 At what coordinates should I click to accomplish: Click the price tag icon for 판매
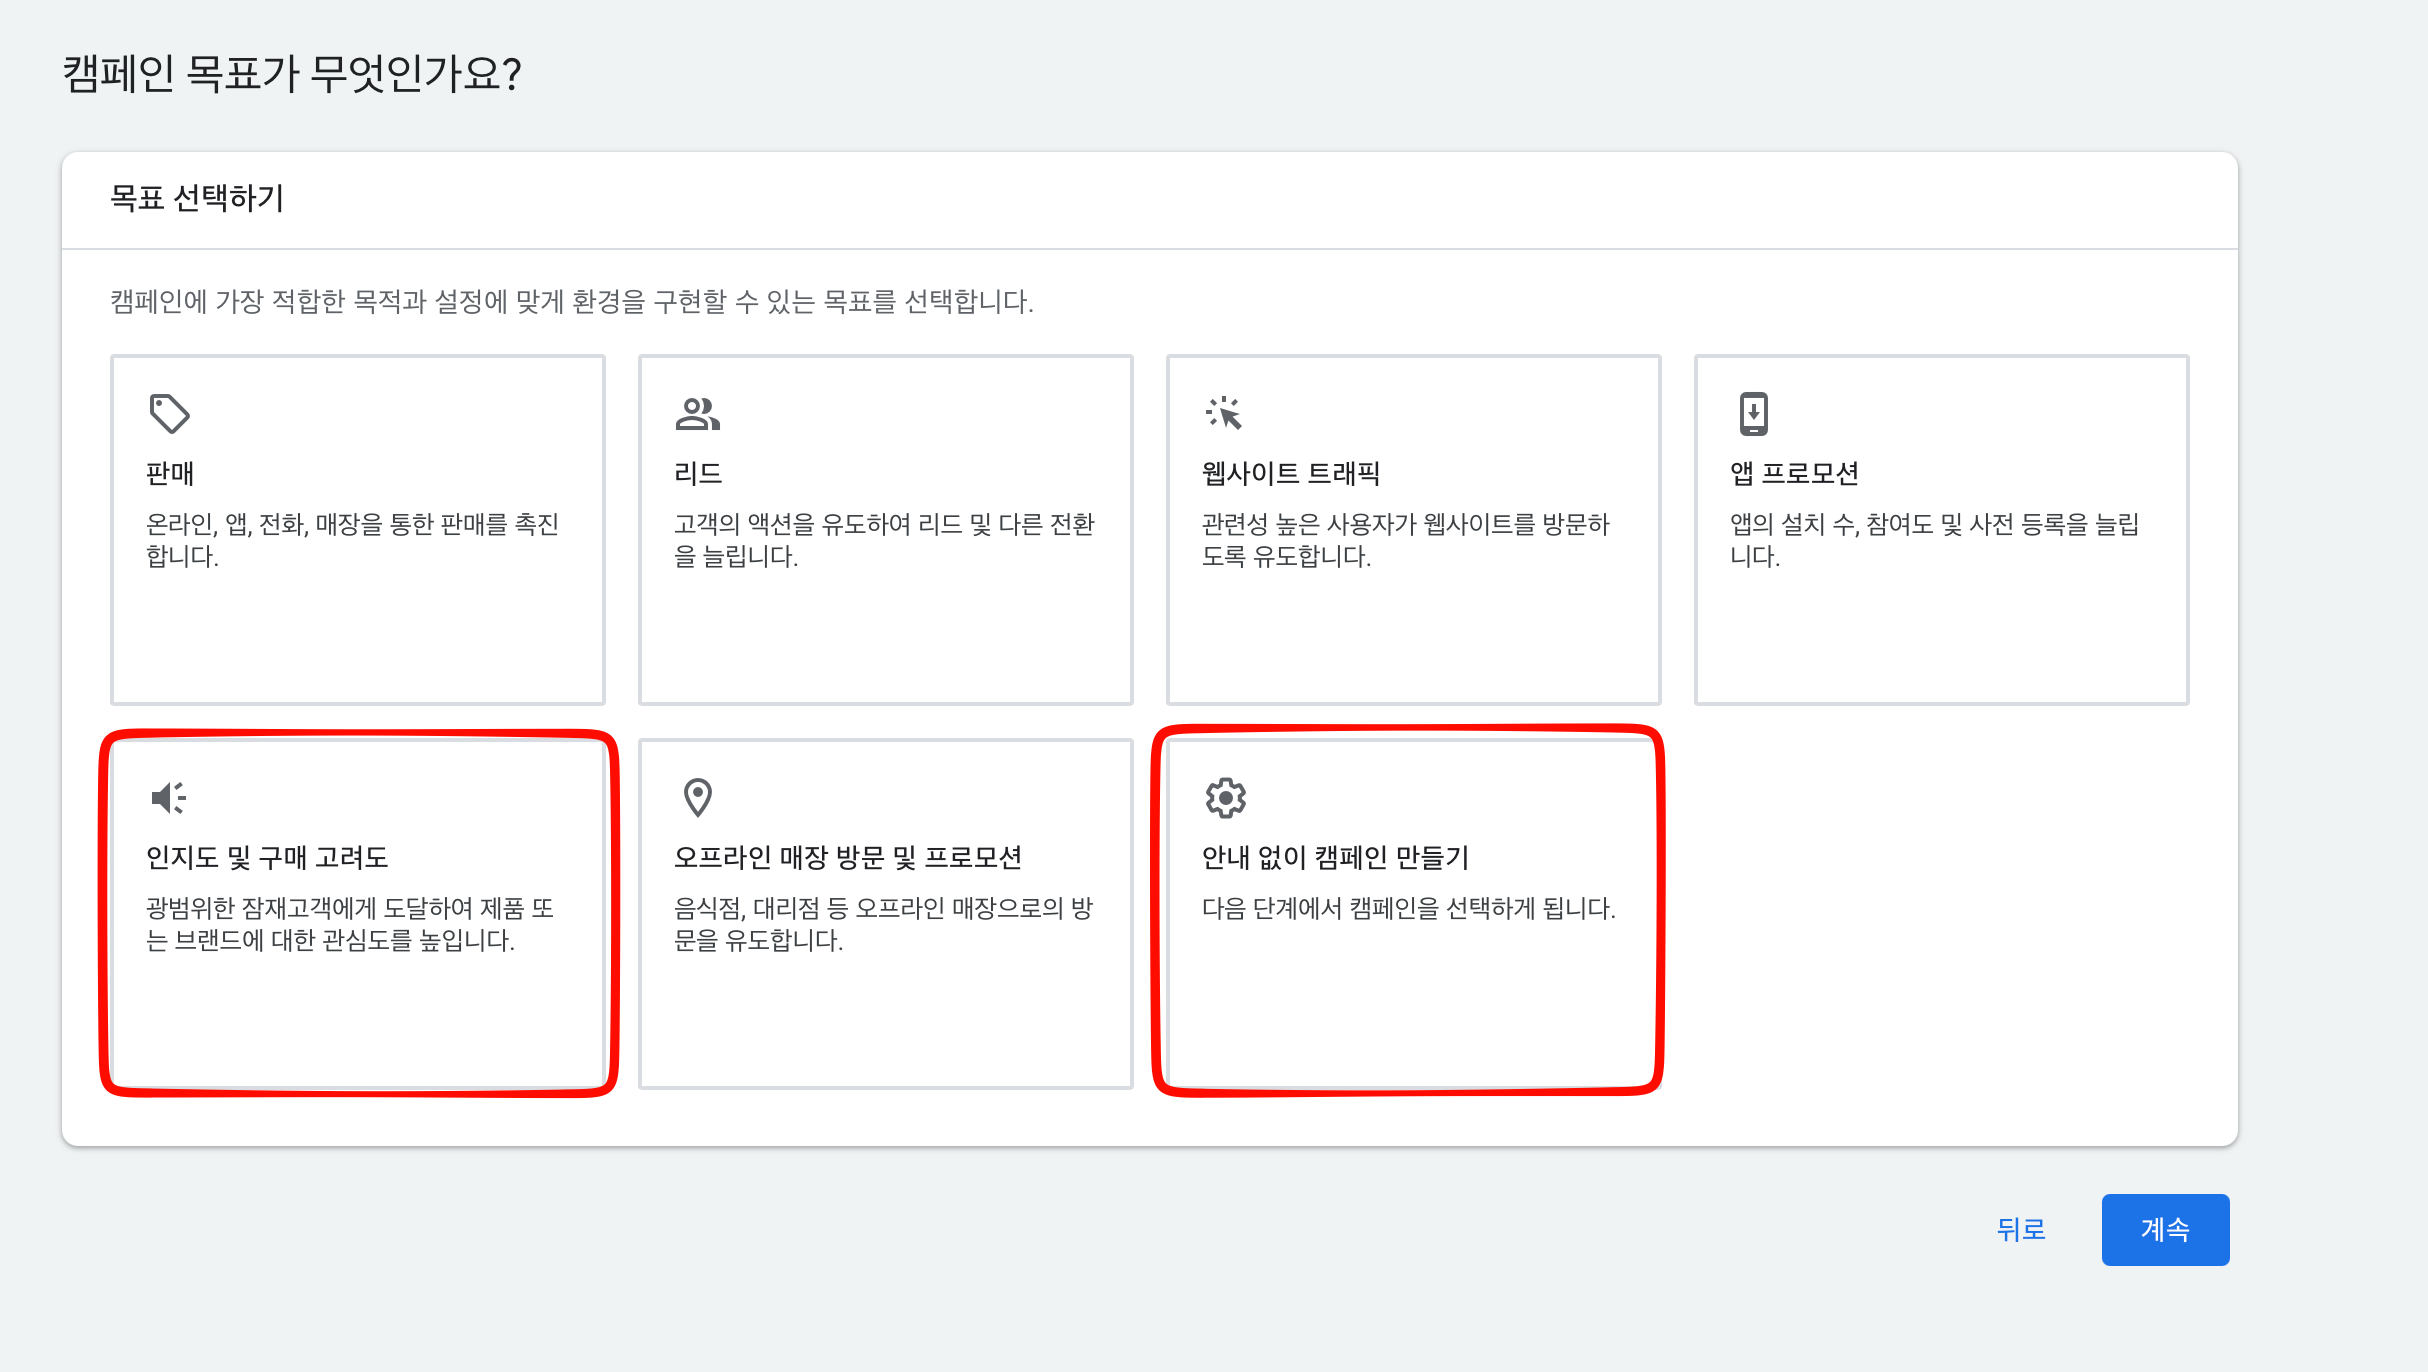point(169,413)
